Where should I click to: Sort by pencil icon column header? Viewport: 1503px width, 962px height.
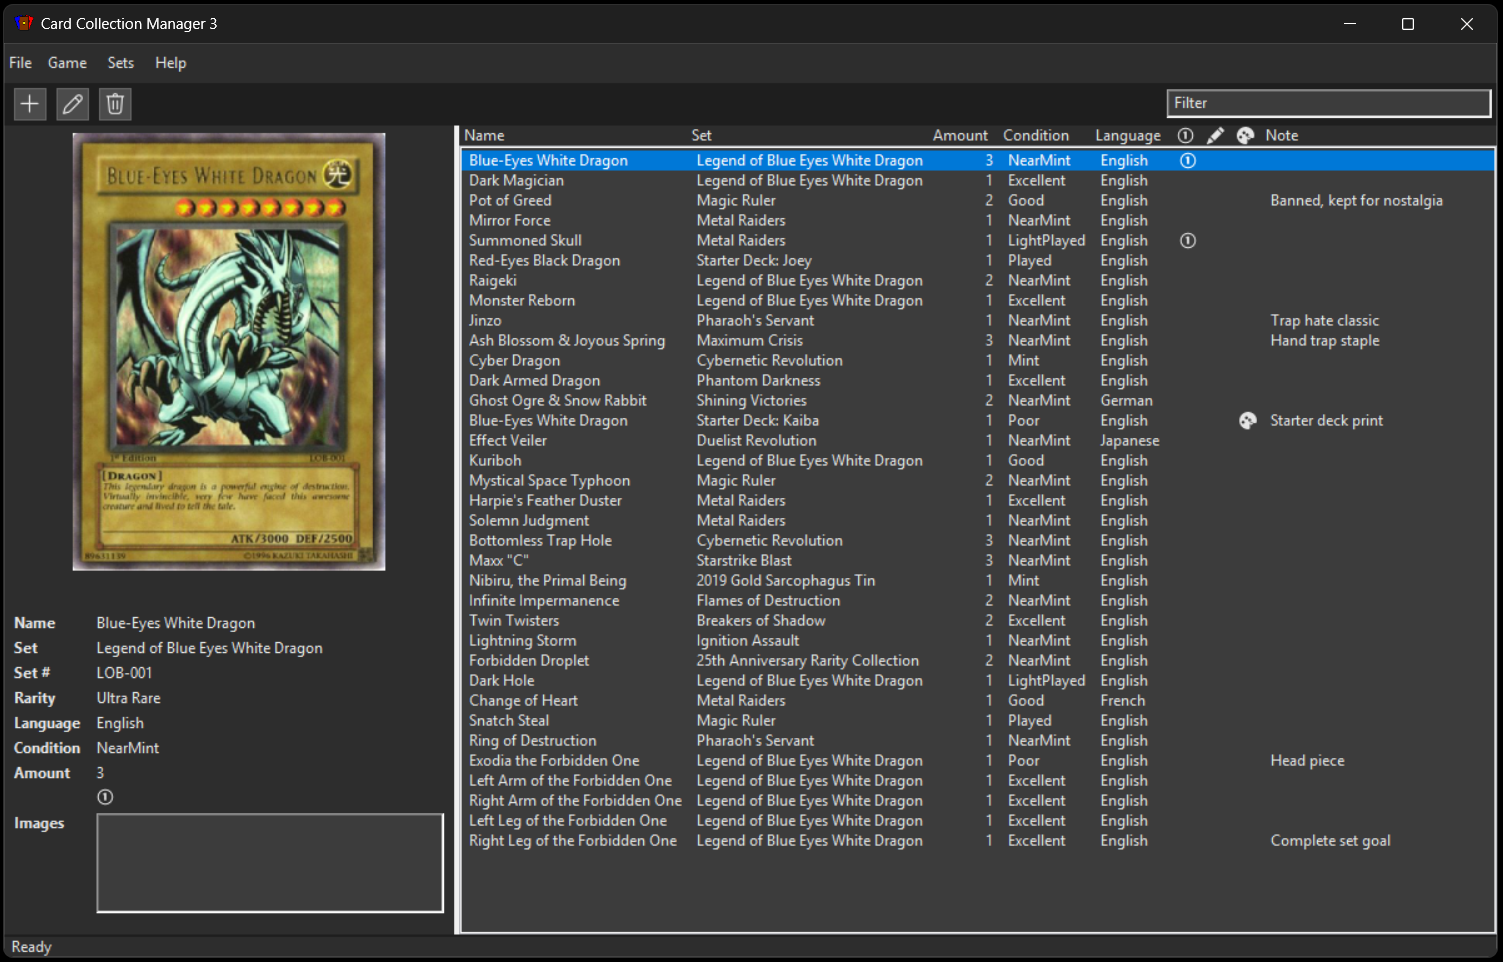(1215, 135)
